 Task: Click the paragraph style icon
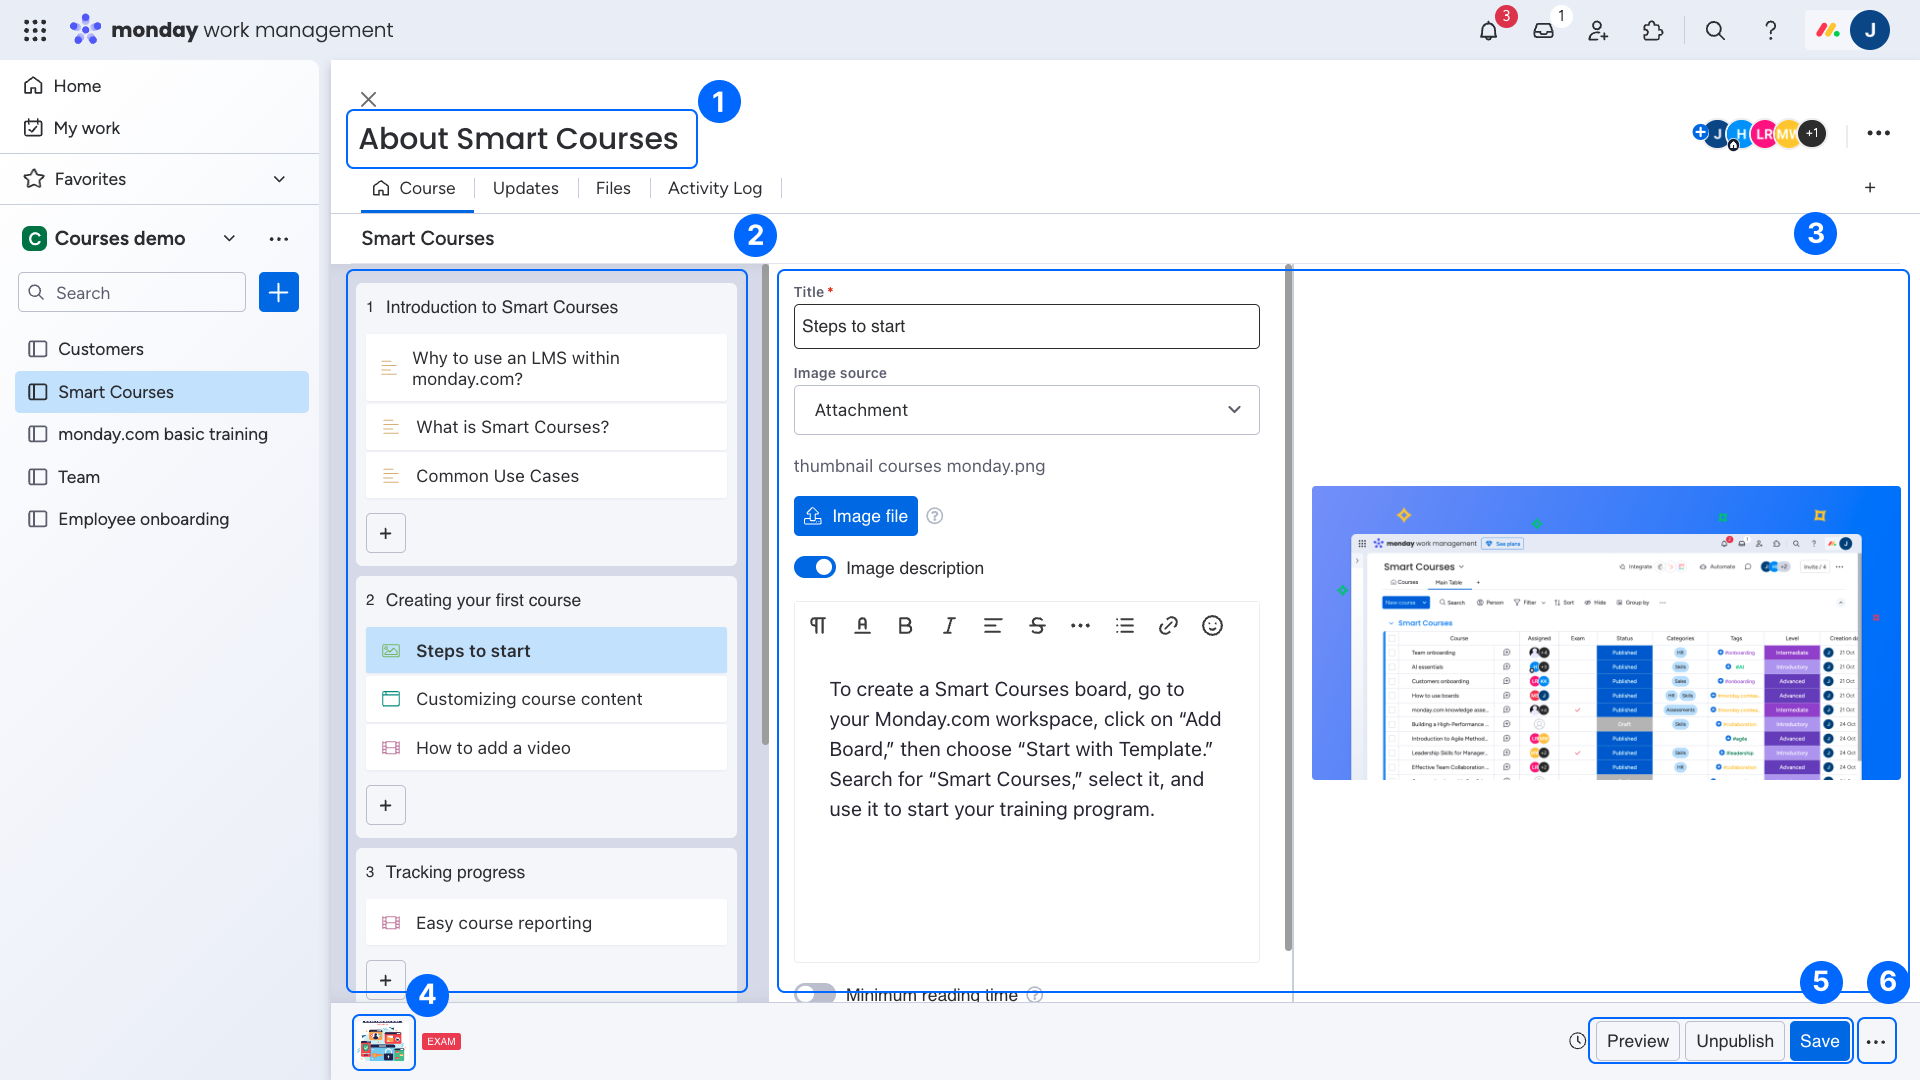[x=818, y=626]
